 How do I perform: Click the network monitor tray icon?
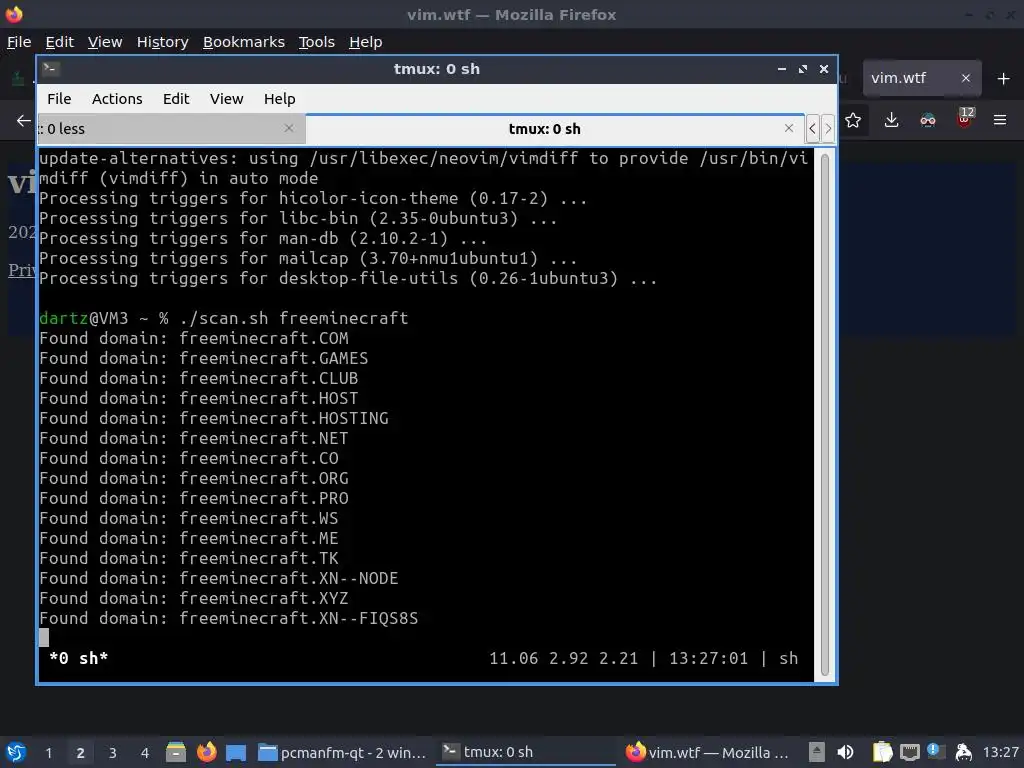coord(909,752)
